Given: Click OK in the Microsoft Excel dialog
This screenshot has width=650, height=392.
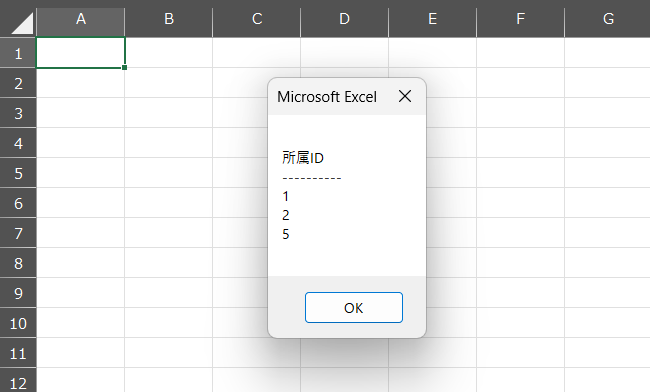Looking at the screenshot, I should click(x=354, y=307).
